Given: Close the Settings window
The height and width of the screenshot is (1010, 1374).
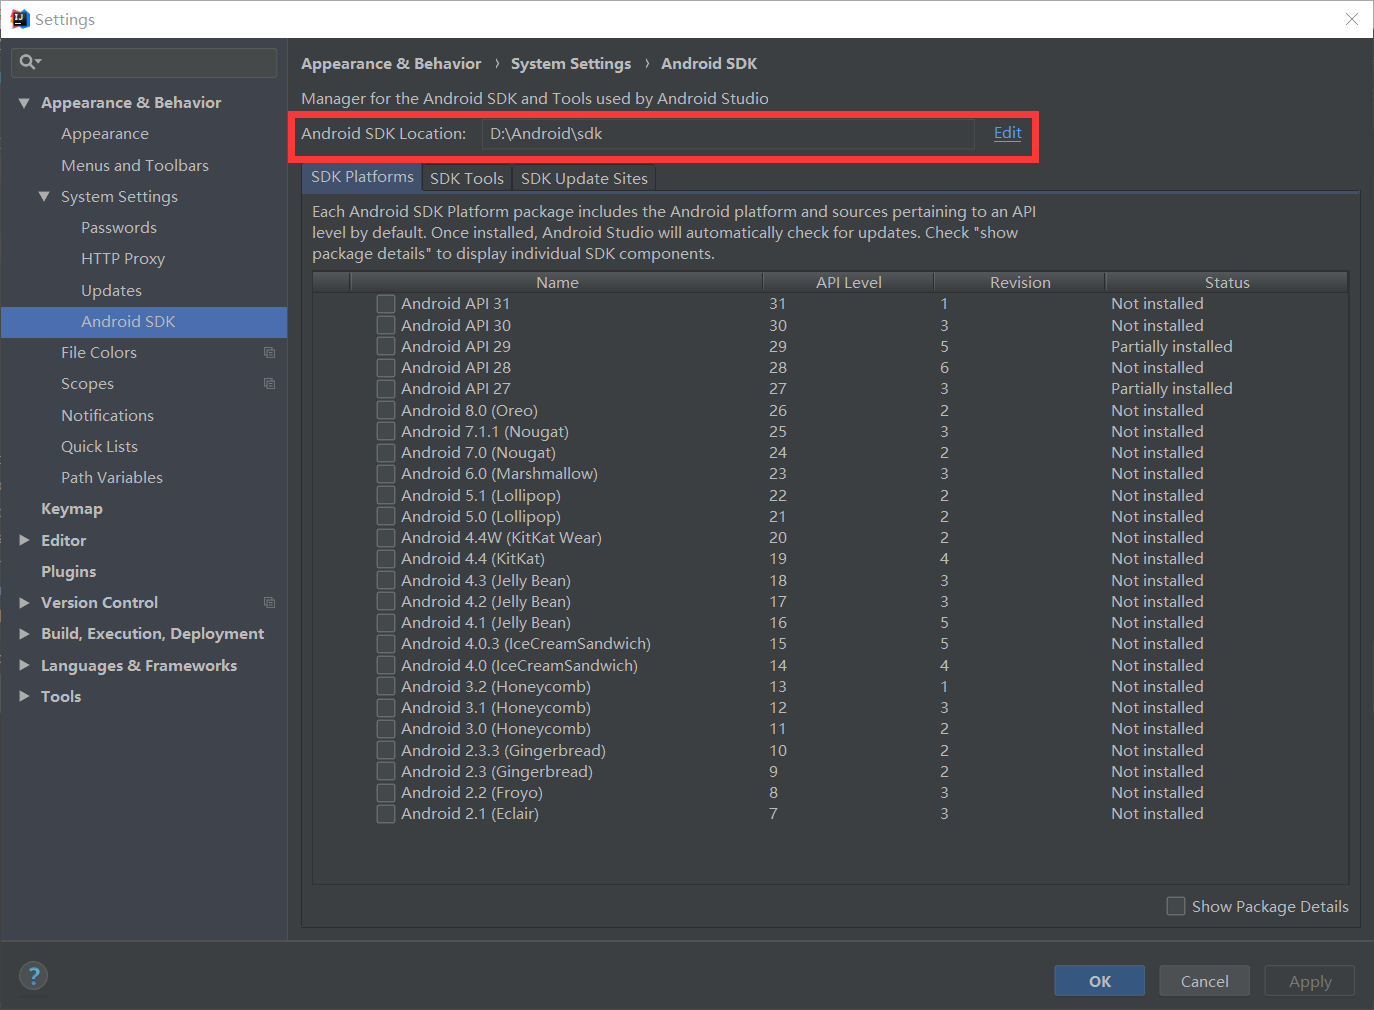Looking at the screenshot, I should click(1352, 19).
